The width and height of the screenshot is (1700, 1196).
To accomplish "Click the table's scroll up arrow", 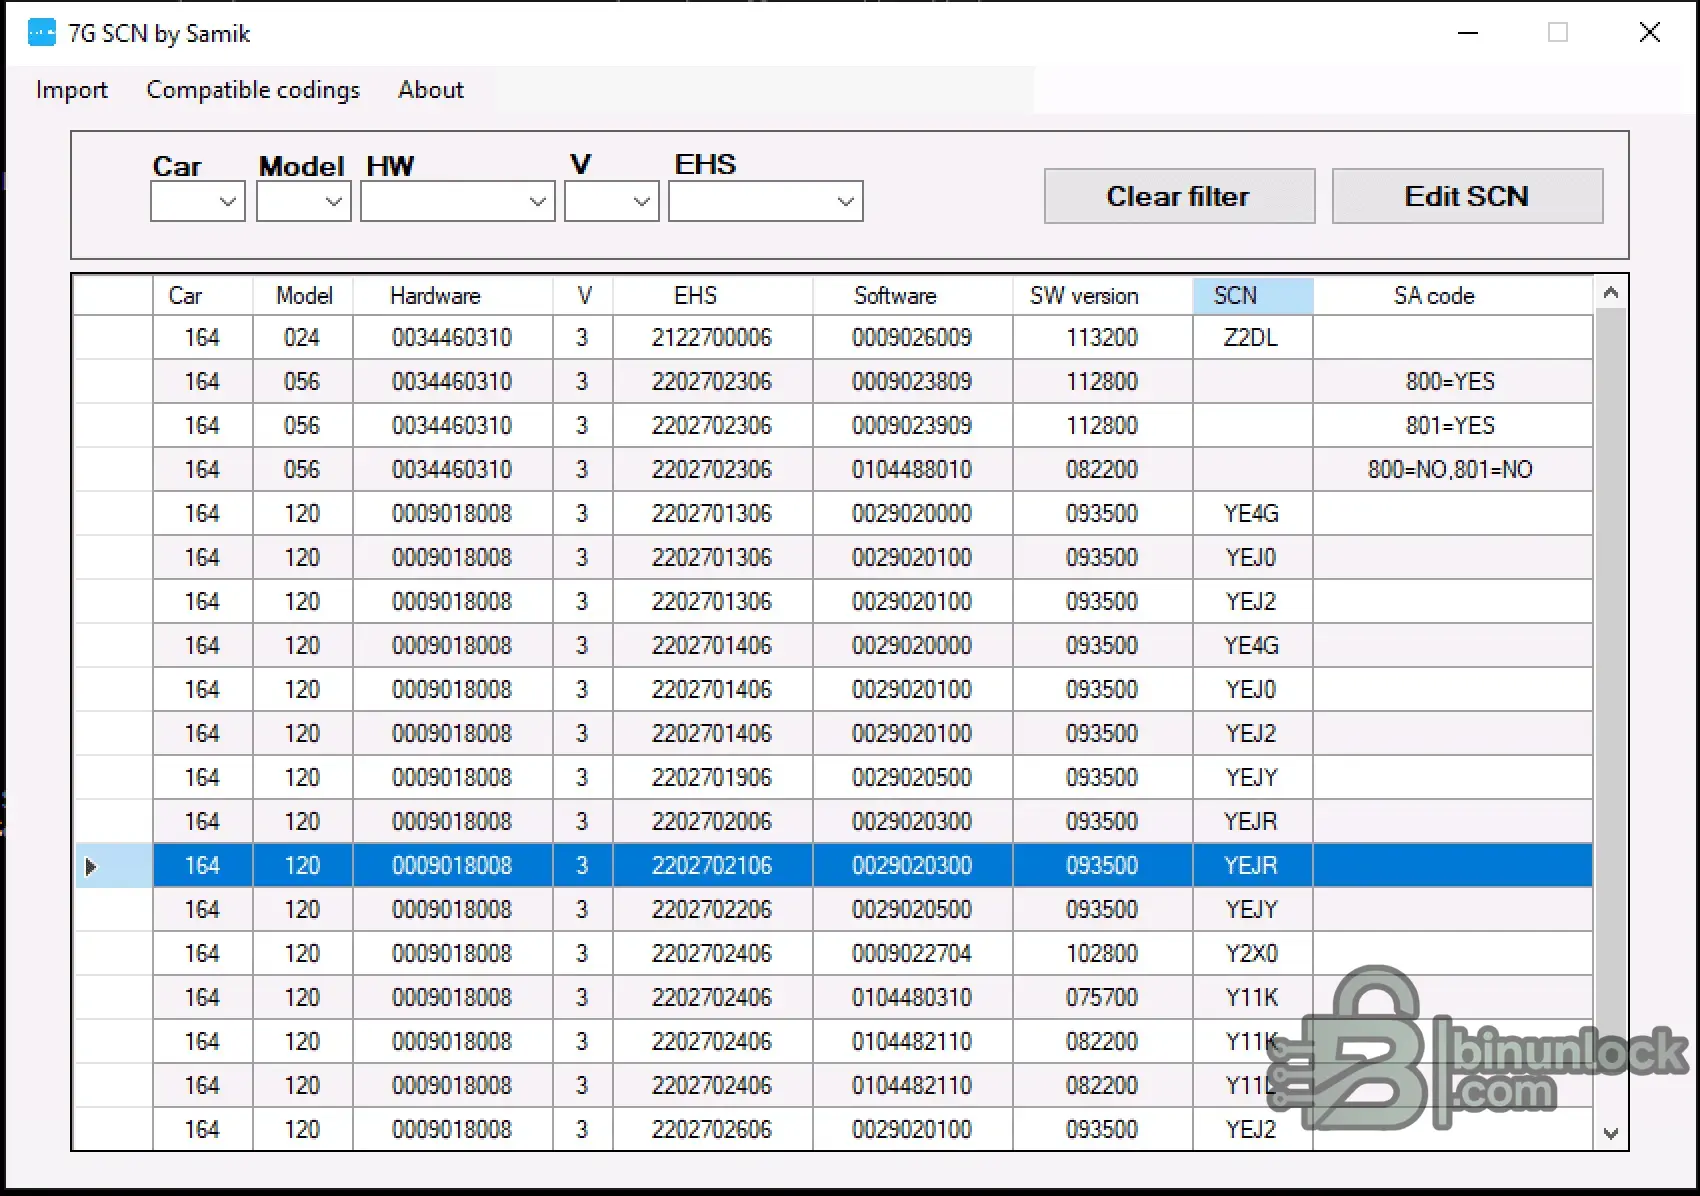I will point(1610,293).
